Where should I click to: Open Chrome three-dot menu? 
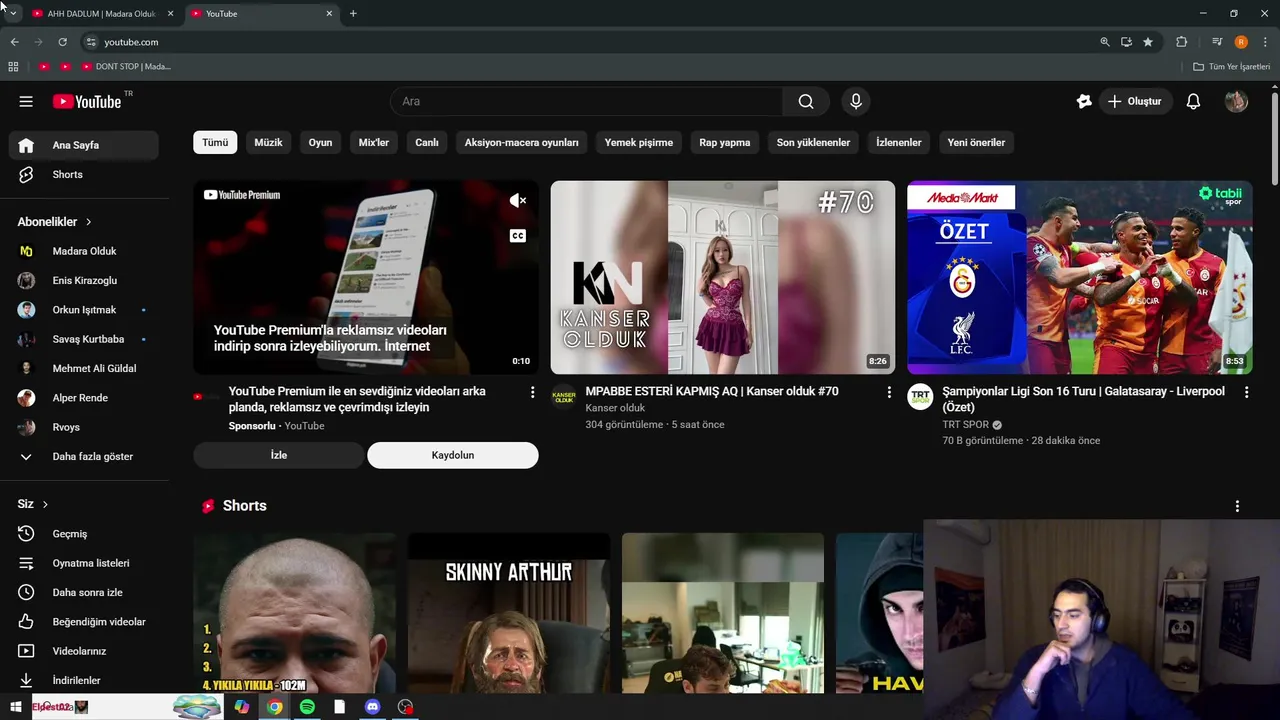(x=1265, y=42)
